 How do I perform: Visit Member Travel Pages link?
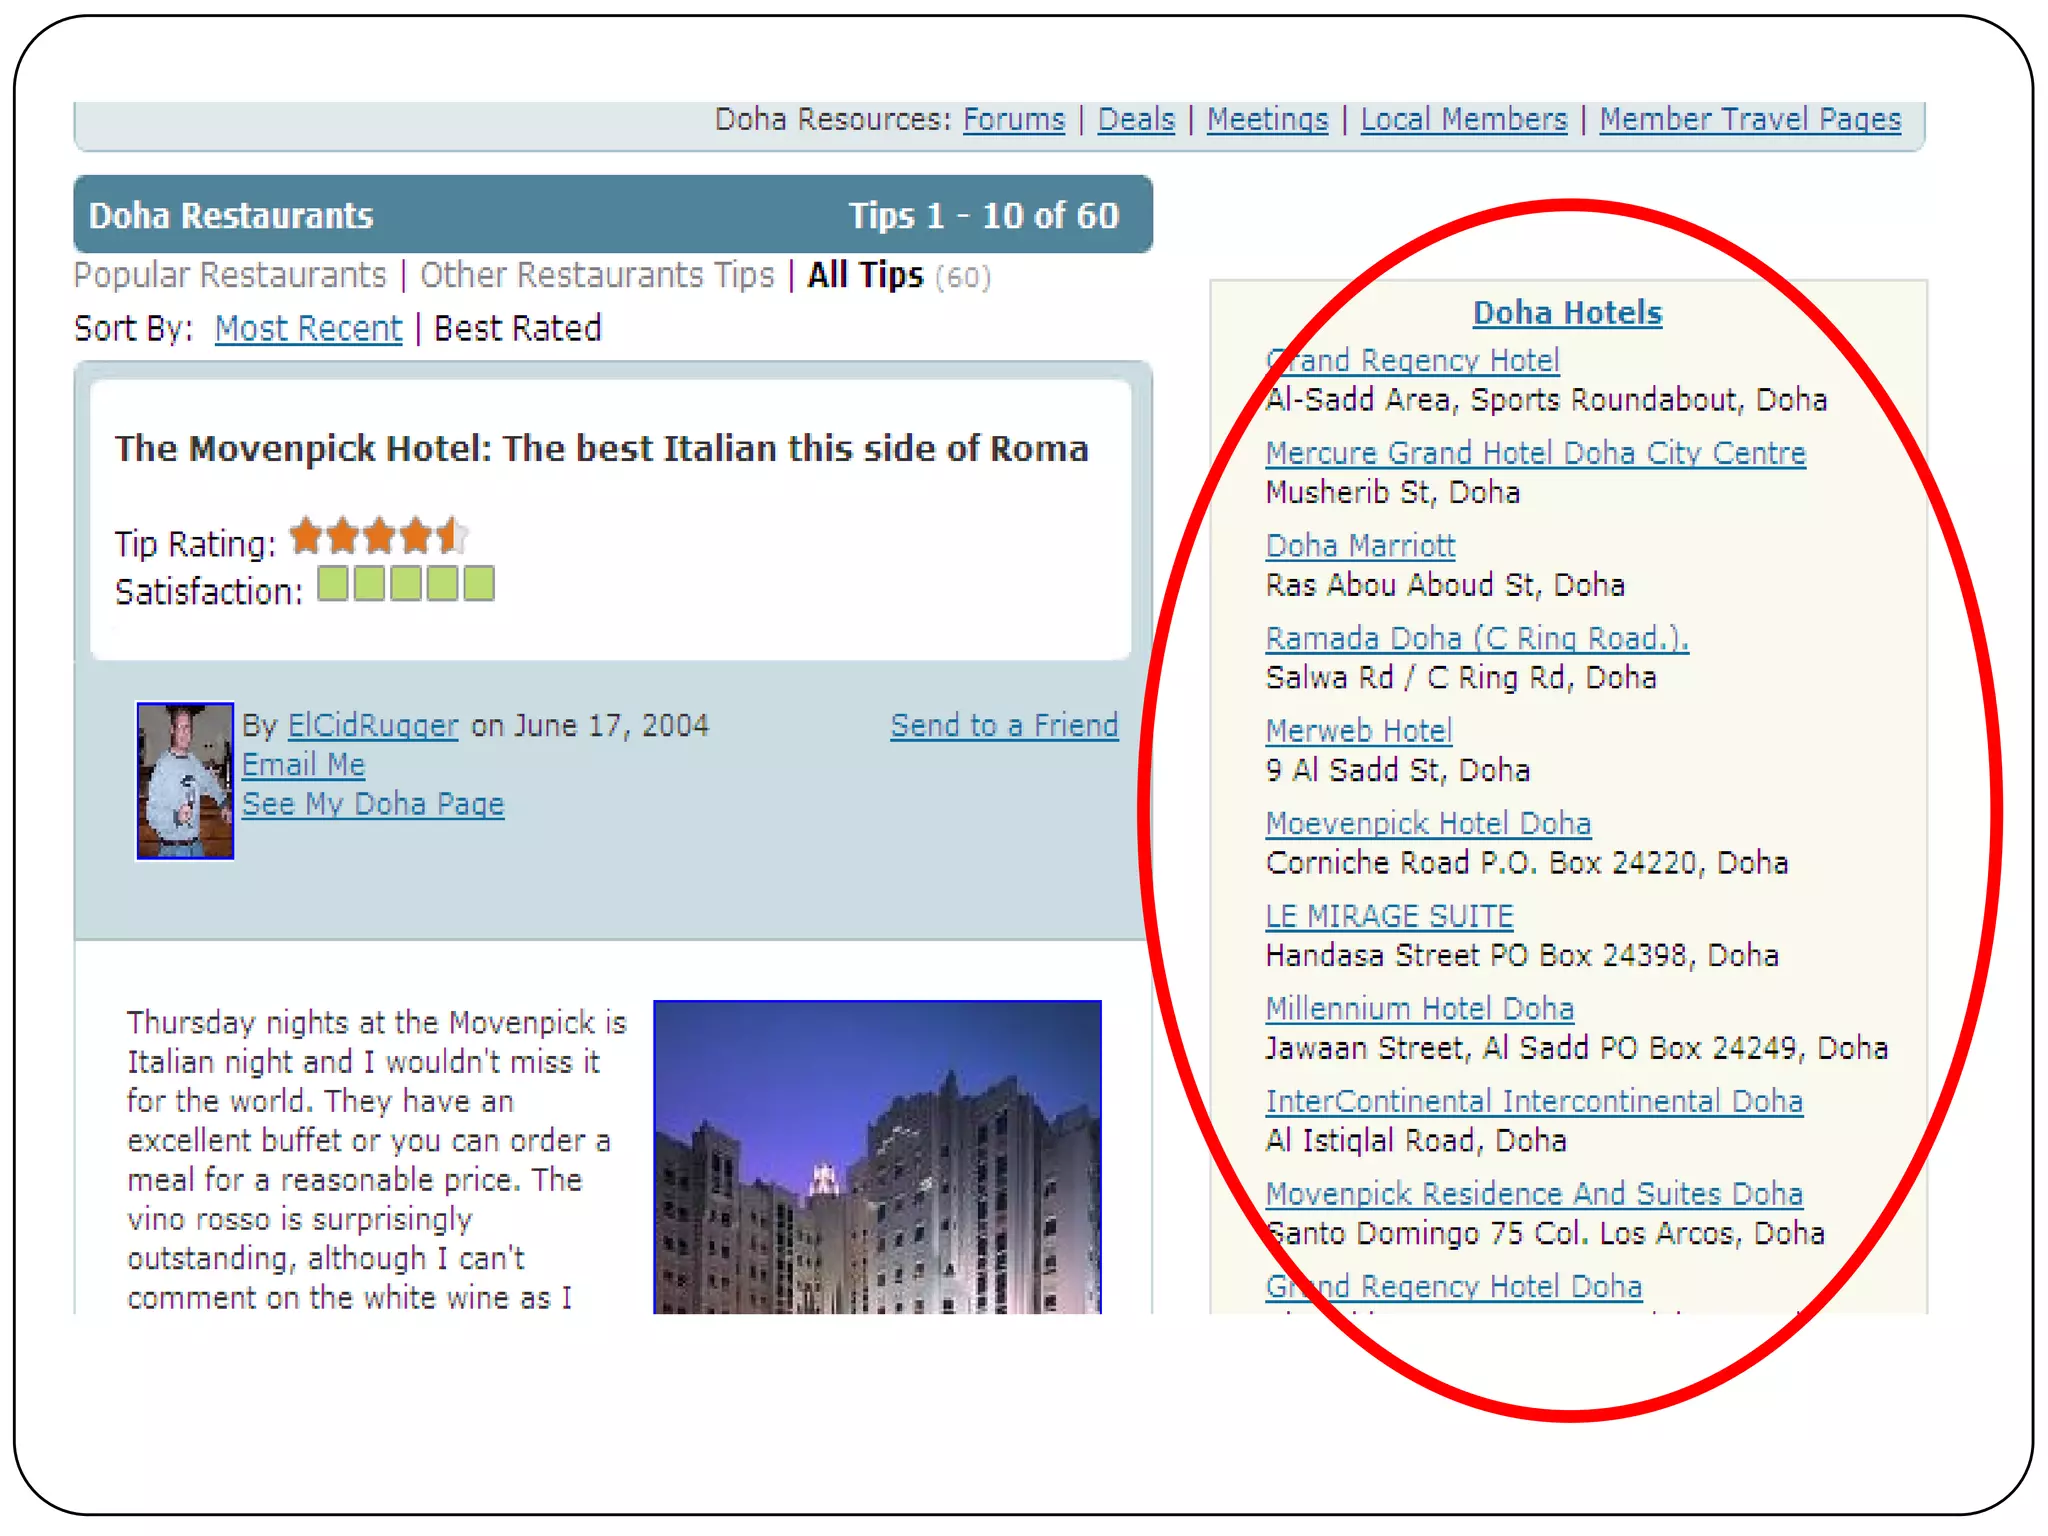(1749, 120)
